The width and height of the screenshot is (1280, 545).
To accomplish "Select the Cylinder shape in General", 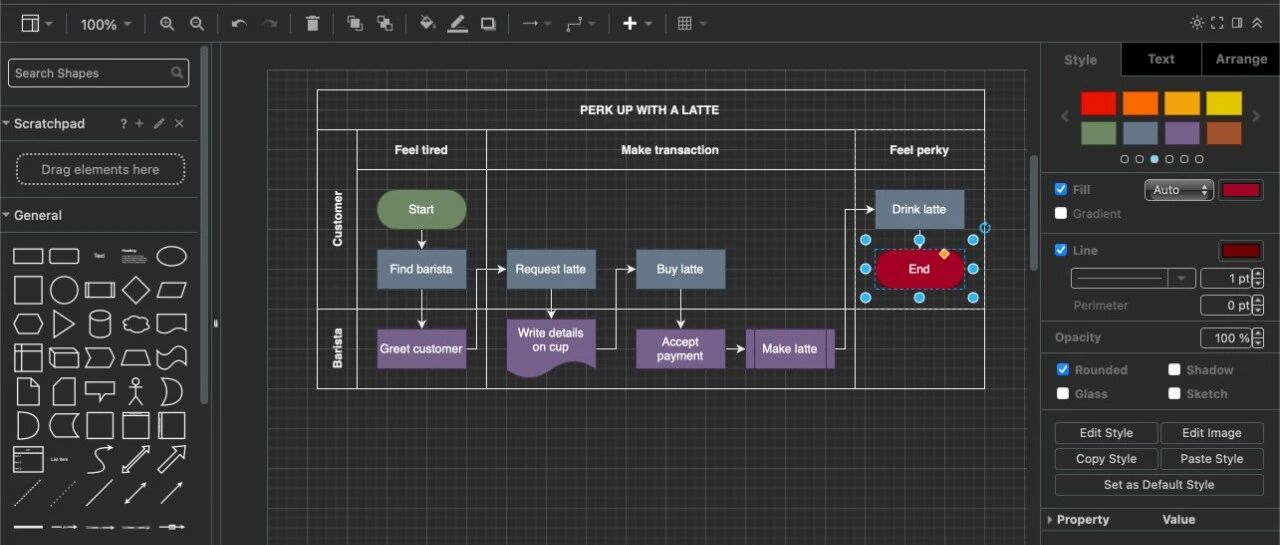I will click(x=100, y=324).
